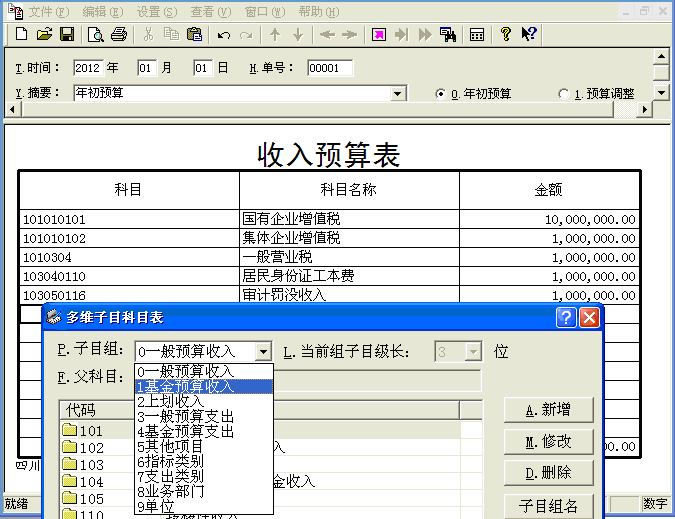Click the 单号 field showing 00001
675x519 pixels.
coord(330,68)
